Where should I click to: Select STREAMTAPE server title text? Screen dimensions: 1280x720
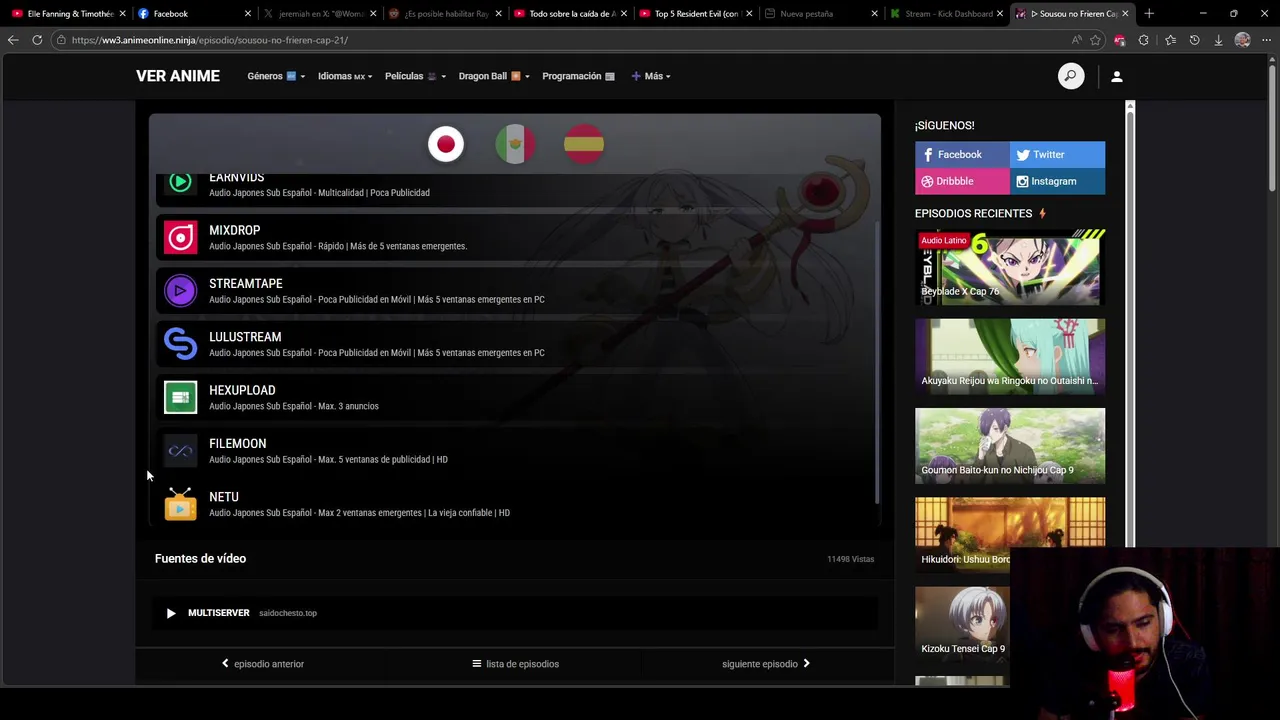[x=245, y=284]
